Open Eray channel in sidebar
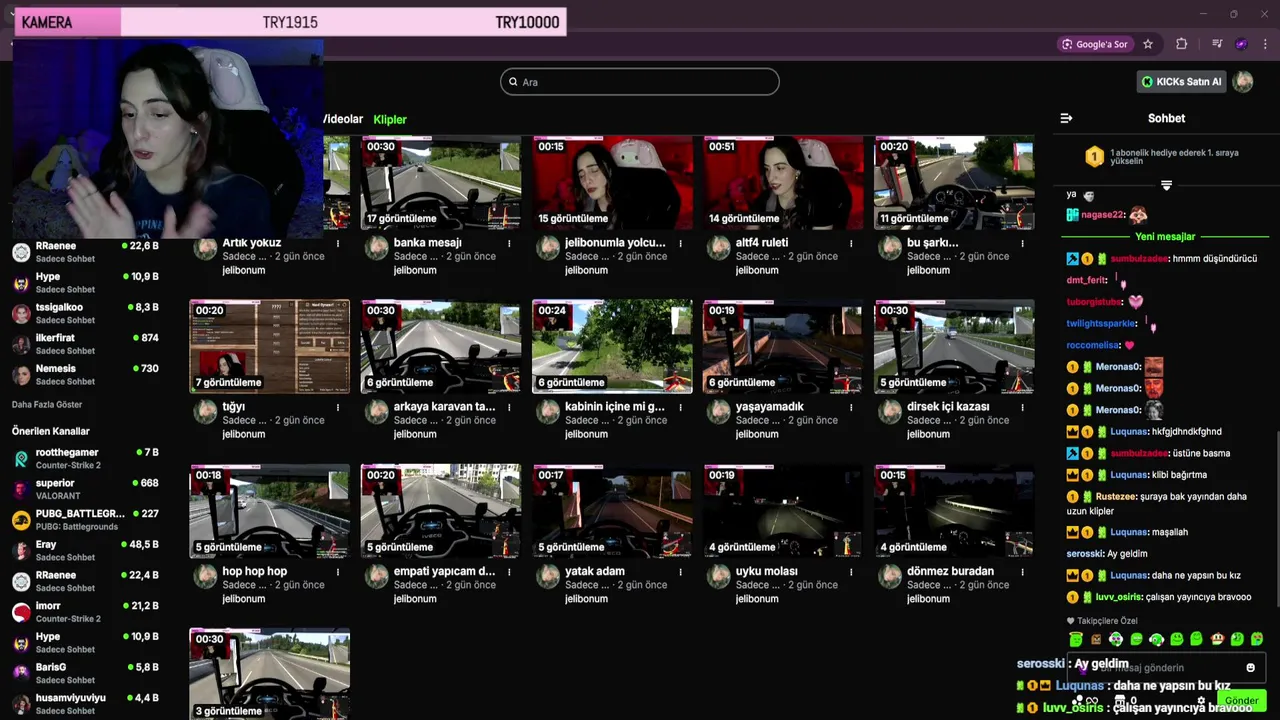The height and width of the screenshot is (720, 1280). point(85,551)
